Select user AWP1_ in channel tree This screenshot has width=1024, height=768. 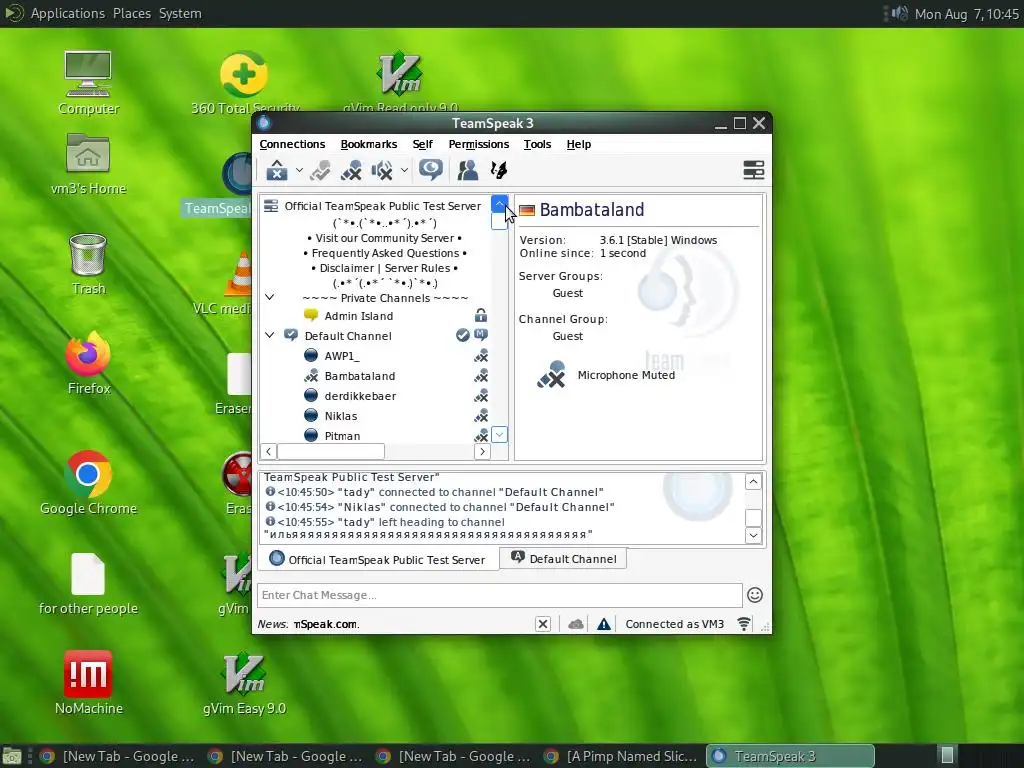[342, 357]
